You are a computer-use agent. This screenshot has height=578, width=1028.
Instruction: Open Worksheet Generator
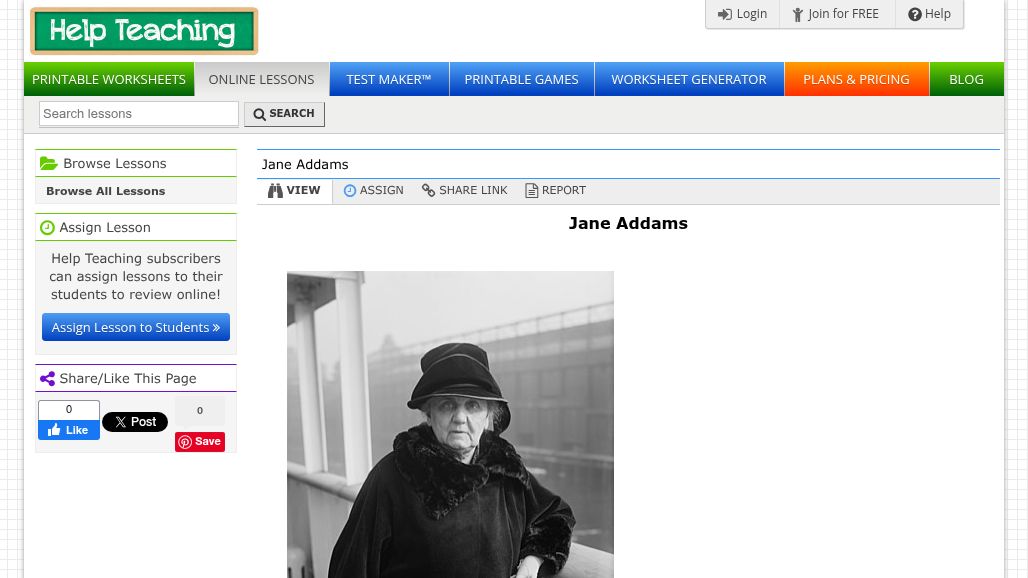pos(688,79)
